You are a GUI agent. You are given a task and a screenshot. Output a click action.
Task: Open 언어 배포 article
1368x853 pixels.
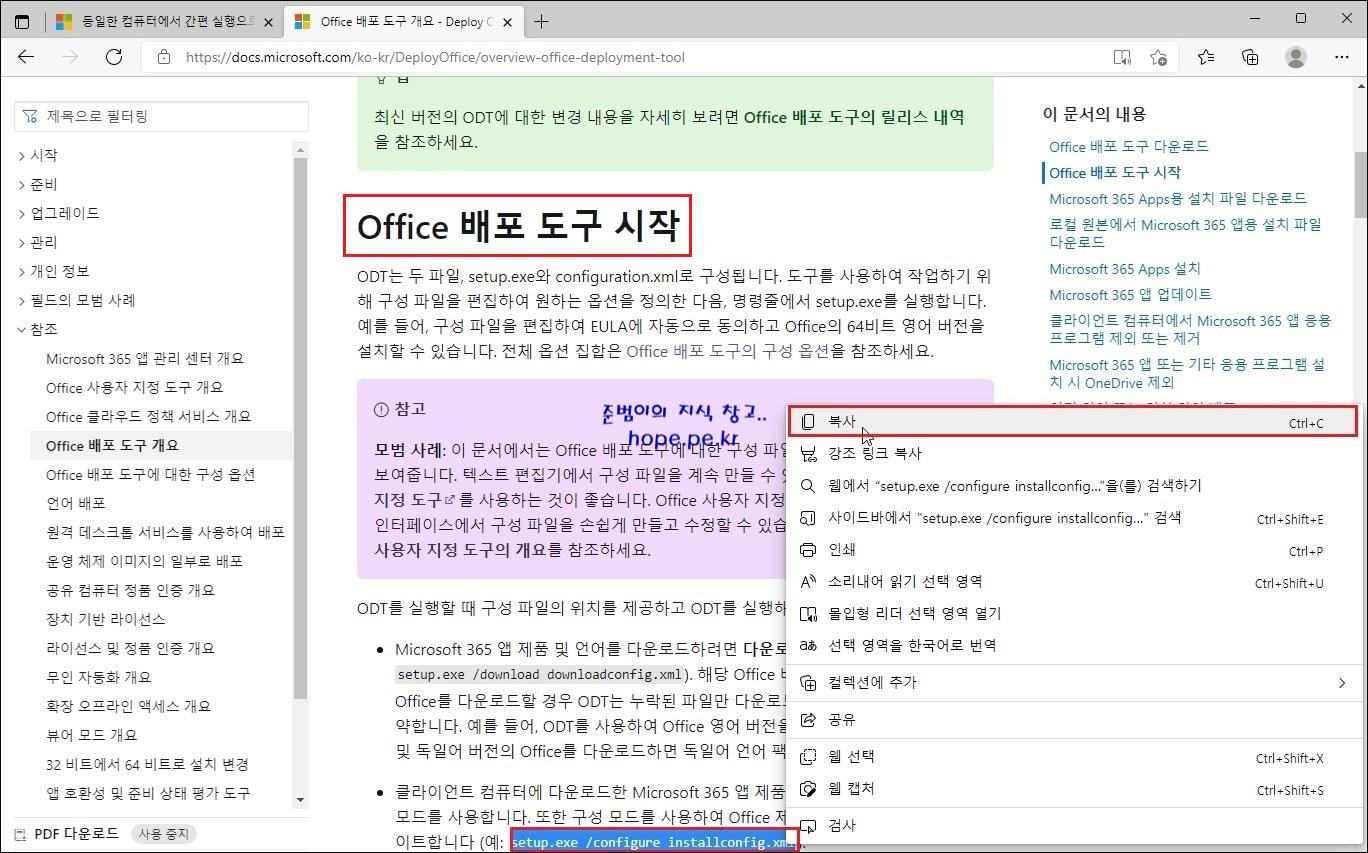click(x=75, y=503)
